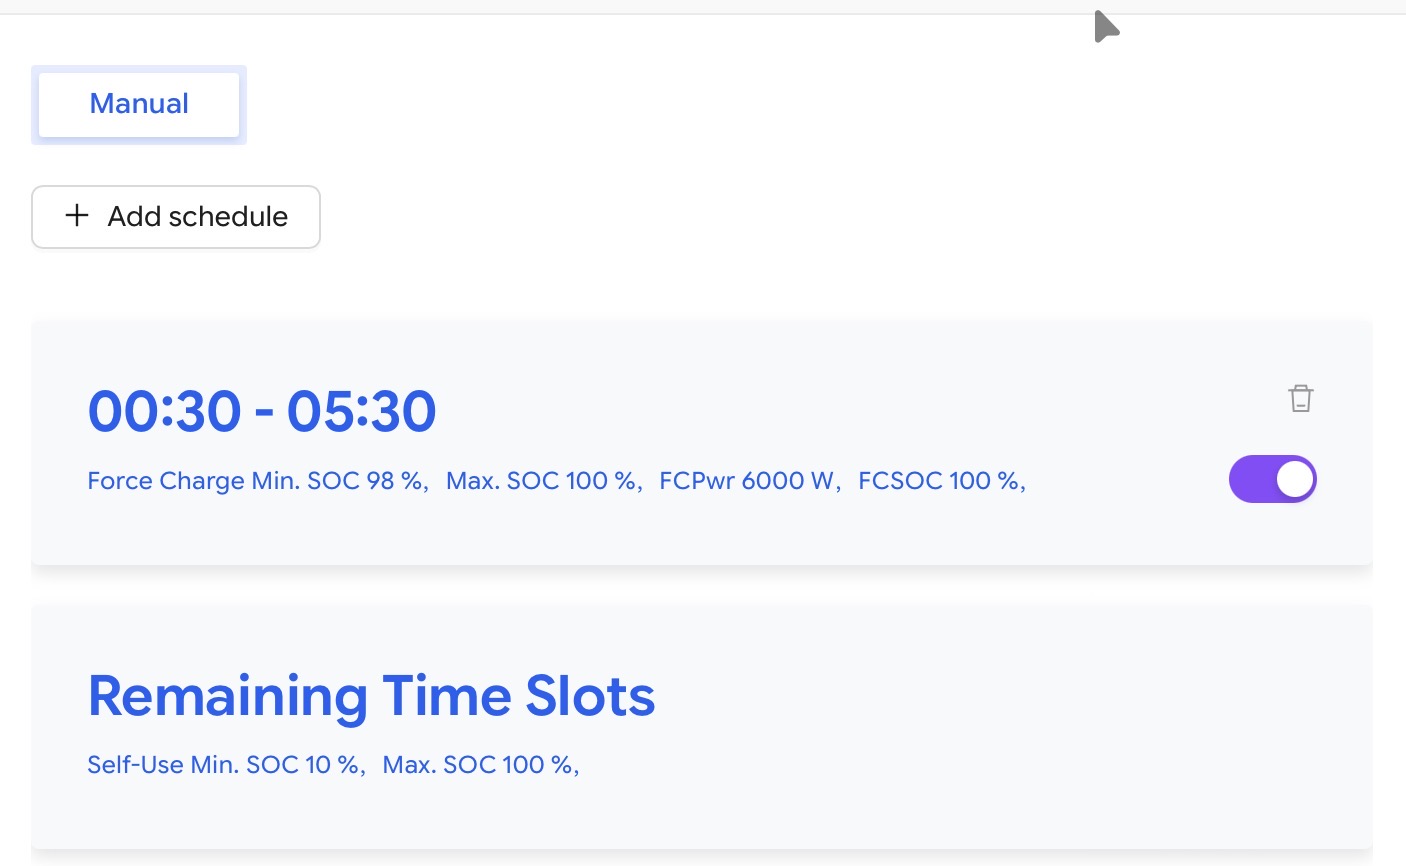Click the 00:30 start time
This screenshot has height=866, width=1406.
[x=165, y=411]
